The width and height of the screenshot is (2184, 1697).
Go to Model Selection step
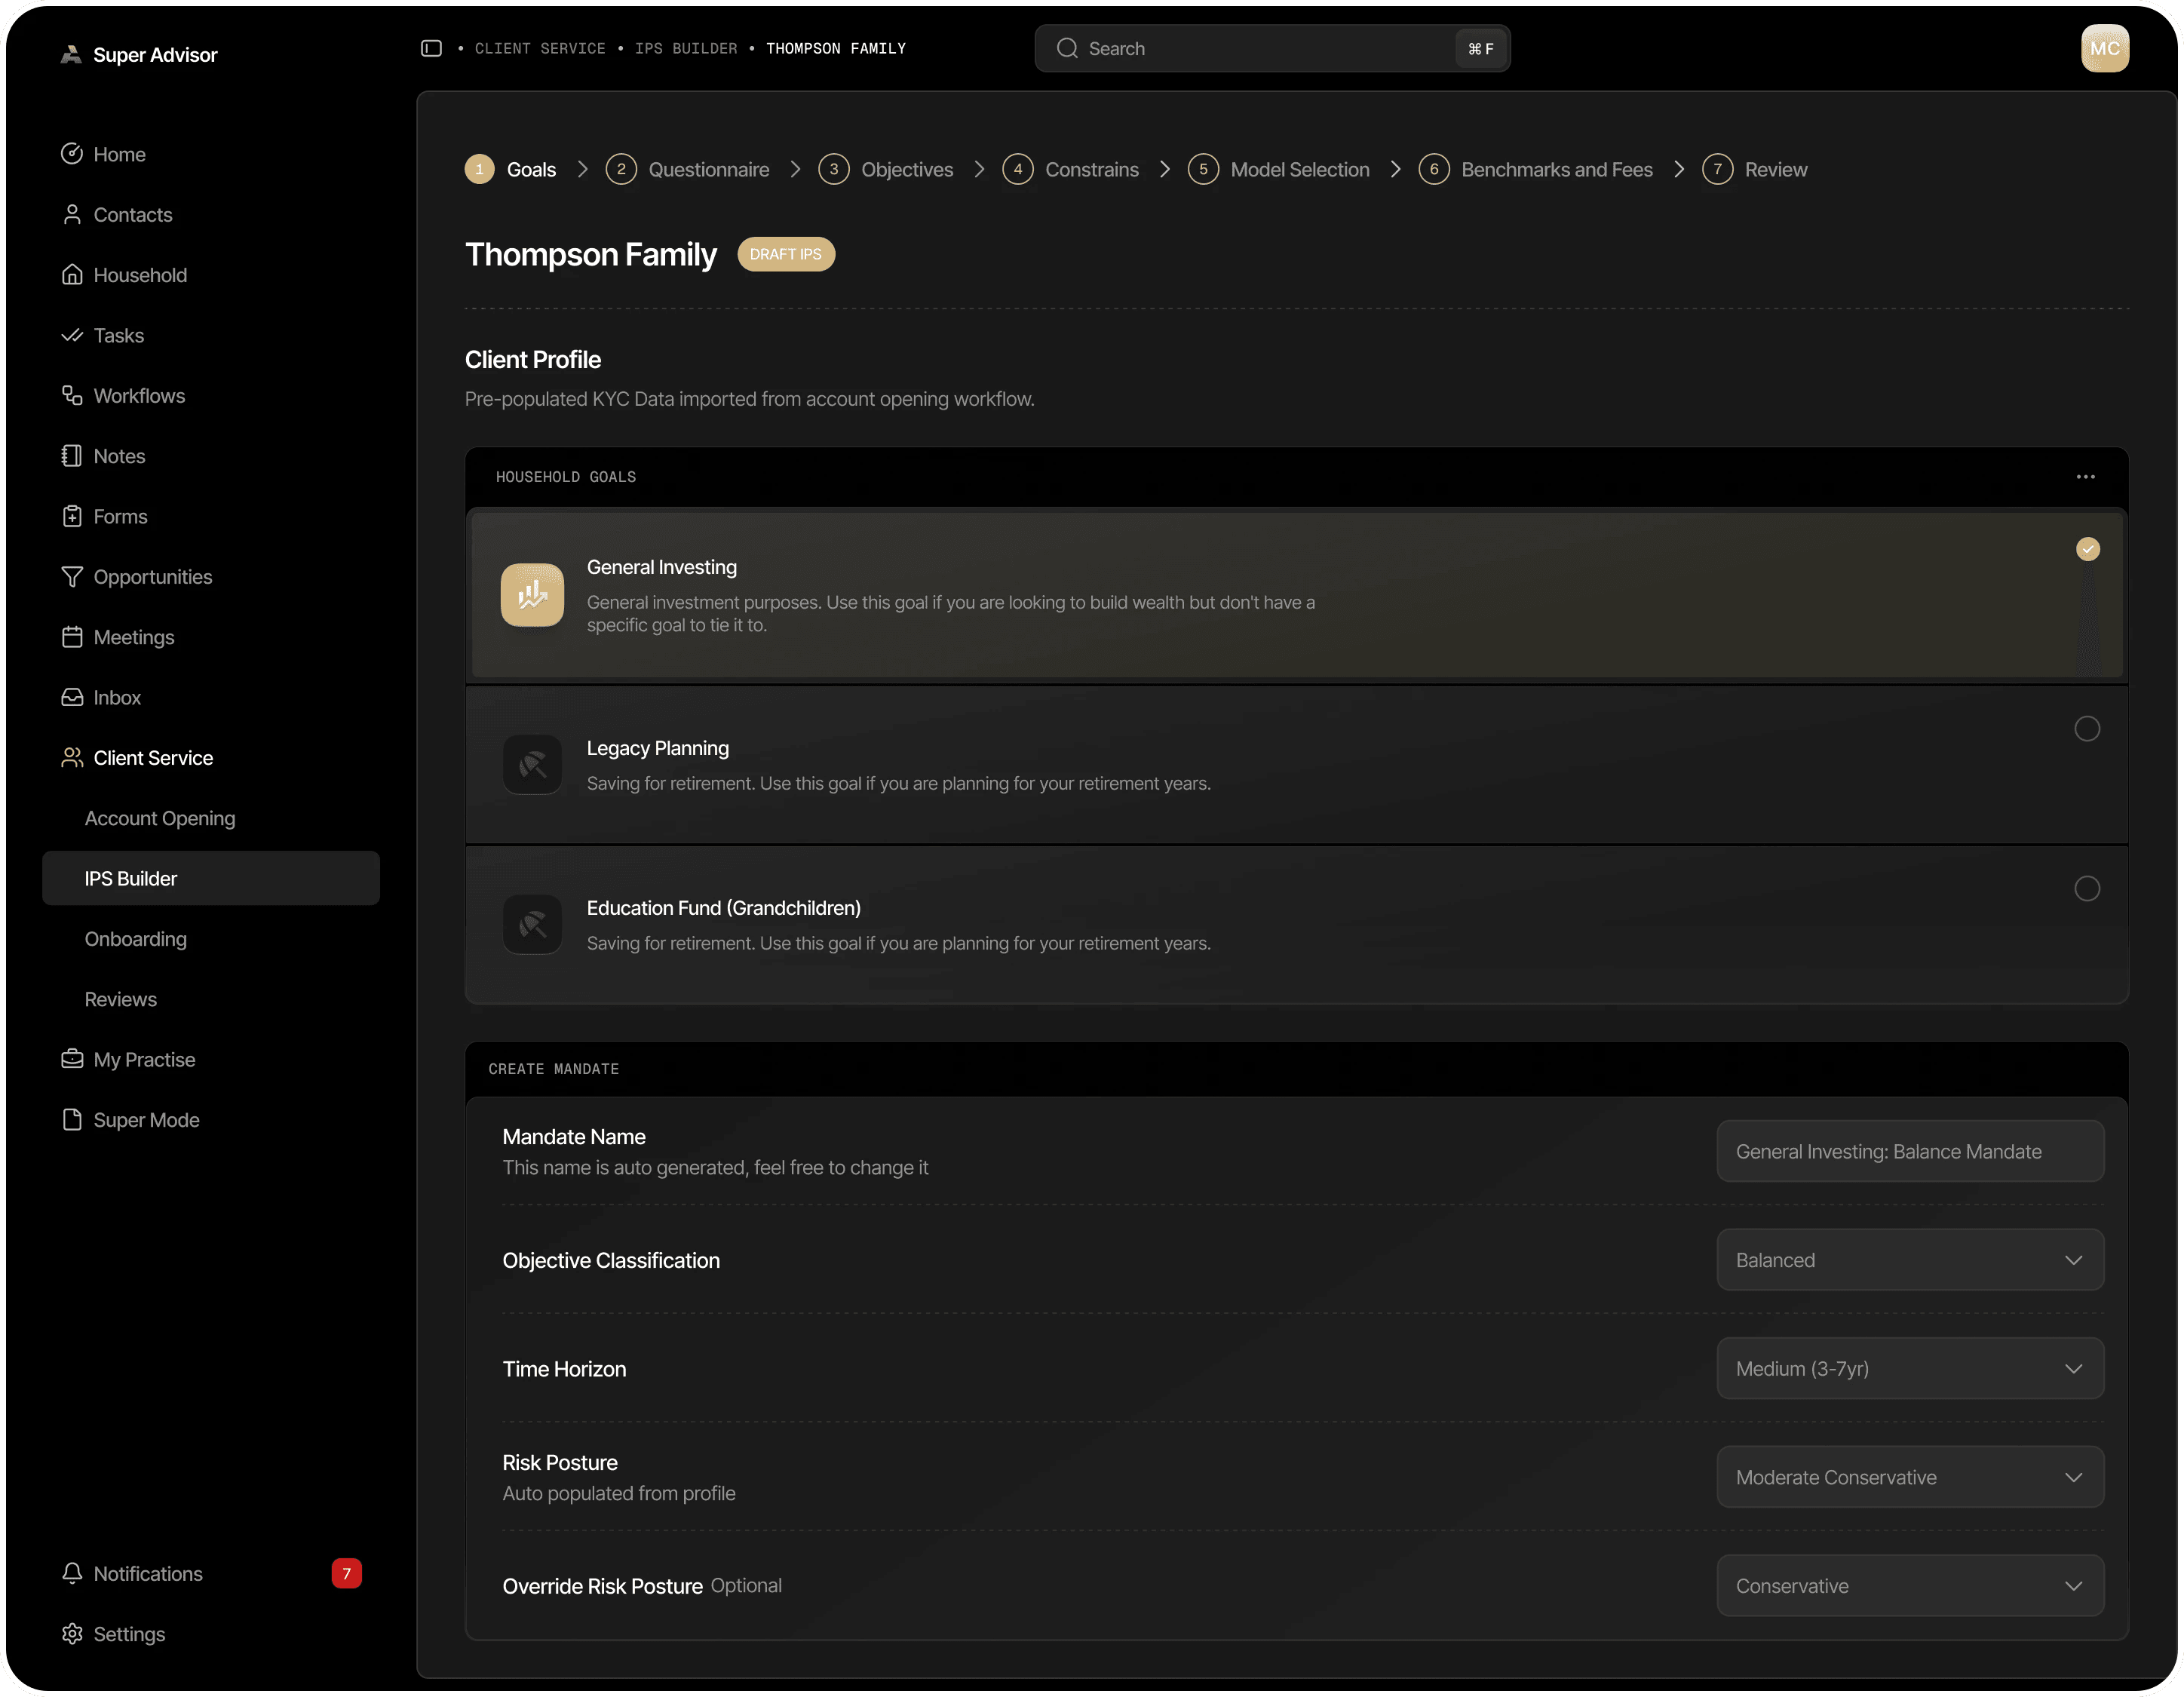[x=1279, y=169]
